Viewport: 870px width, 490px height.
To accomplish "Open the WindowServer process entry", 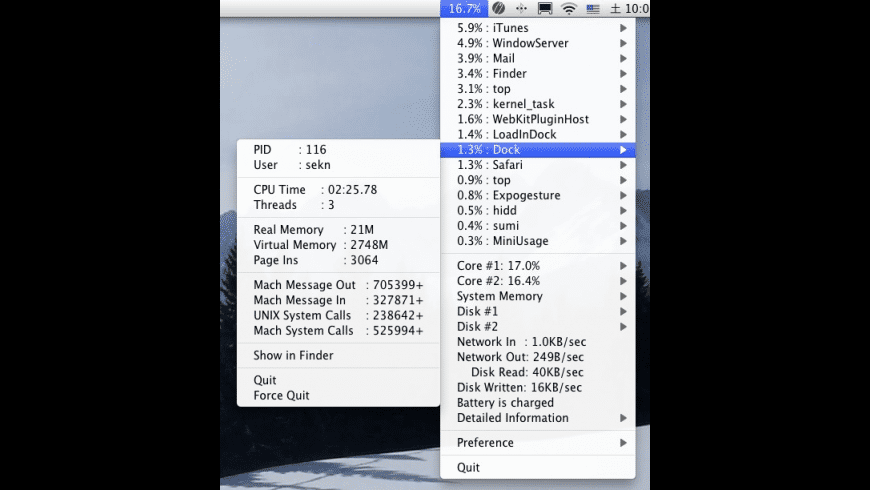I will point(538,43).
